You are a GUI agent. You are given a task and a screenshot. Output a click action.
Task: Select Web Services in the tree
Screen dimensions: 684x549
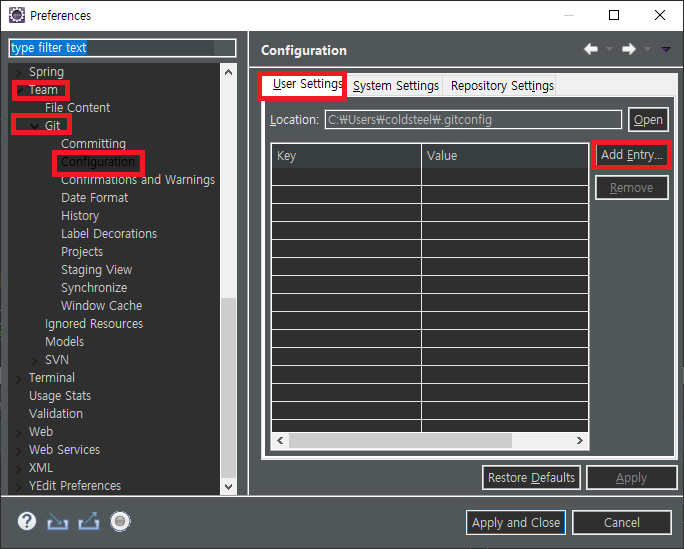64,450
